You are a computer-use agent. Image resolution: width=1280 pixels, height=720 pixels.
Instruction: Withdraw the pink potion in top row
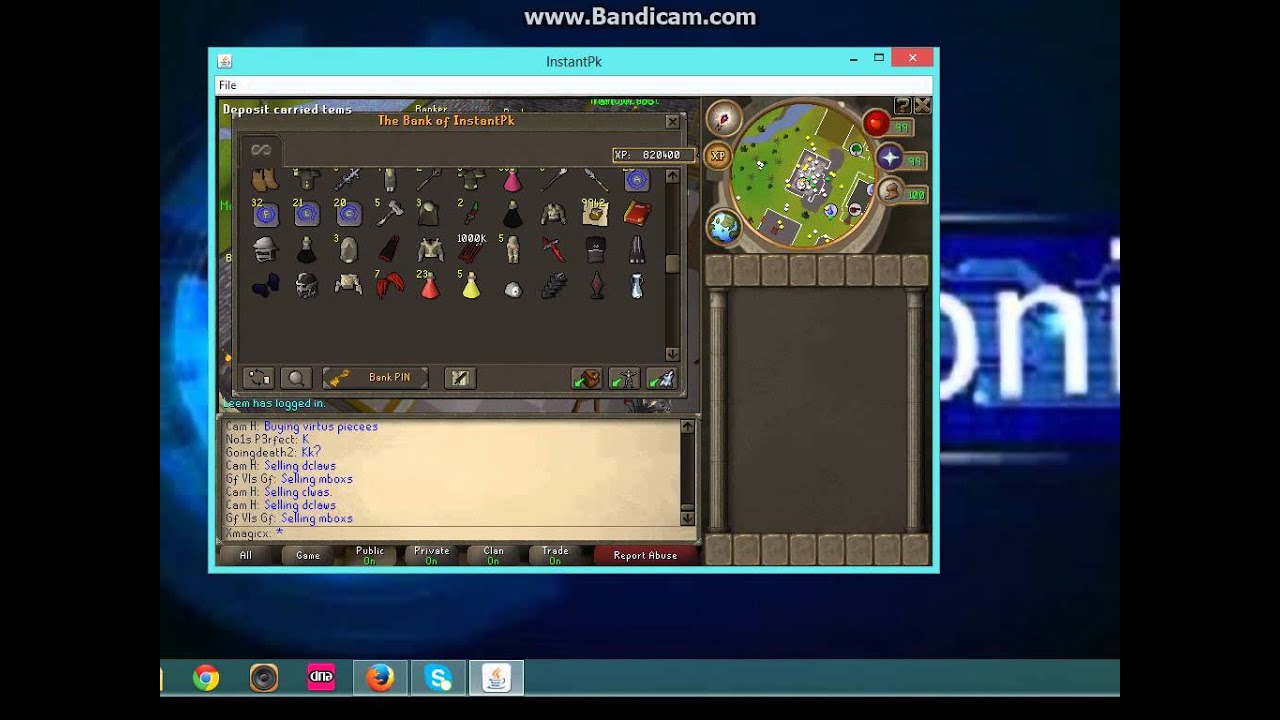click(x=512, y=180)
